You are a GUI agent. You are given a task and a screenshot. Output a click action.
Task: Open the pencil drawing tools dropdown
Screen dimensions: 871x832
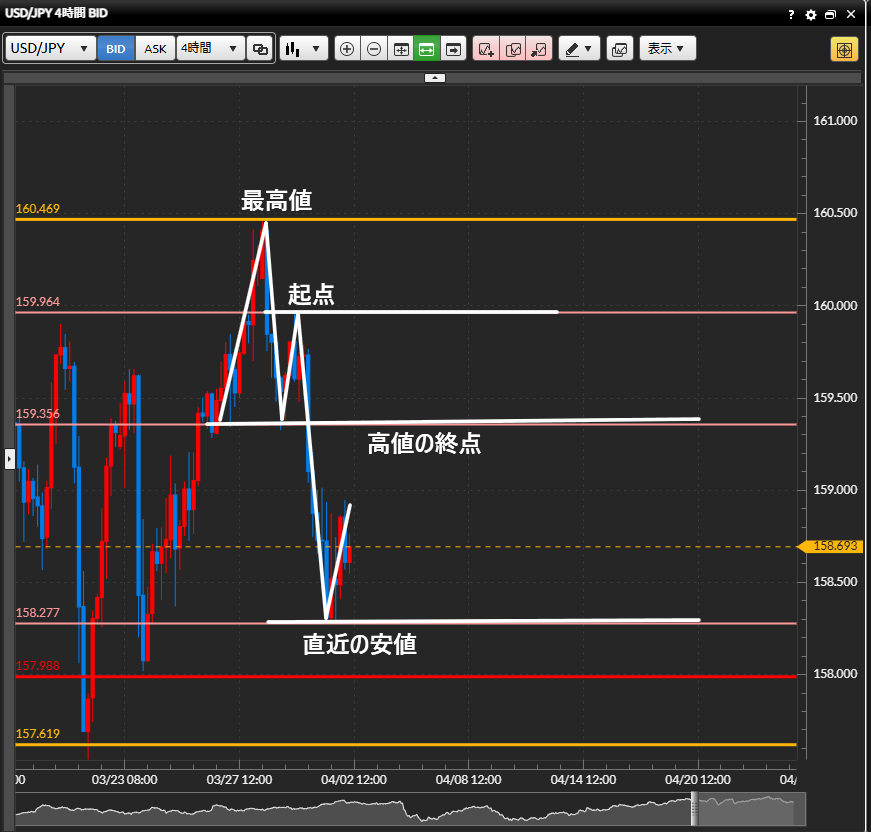579,49
